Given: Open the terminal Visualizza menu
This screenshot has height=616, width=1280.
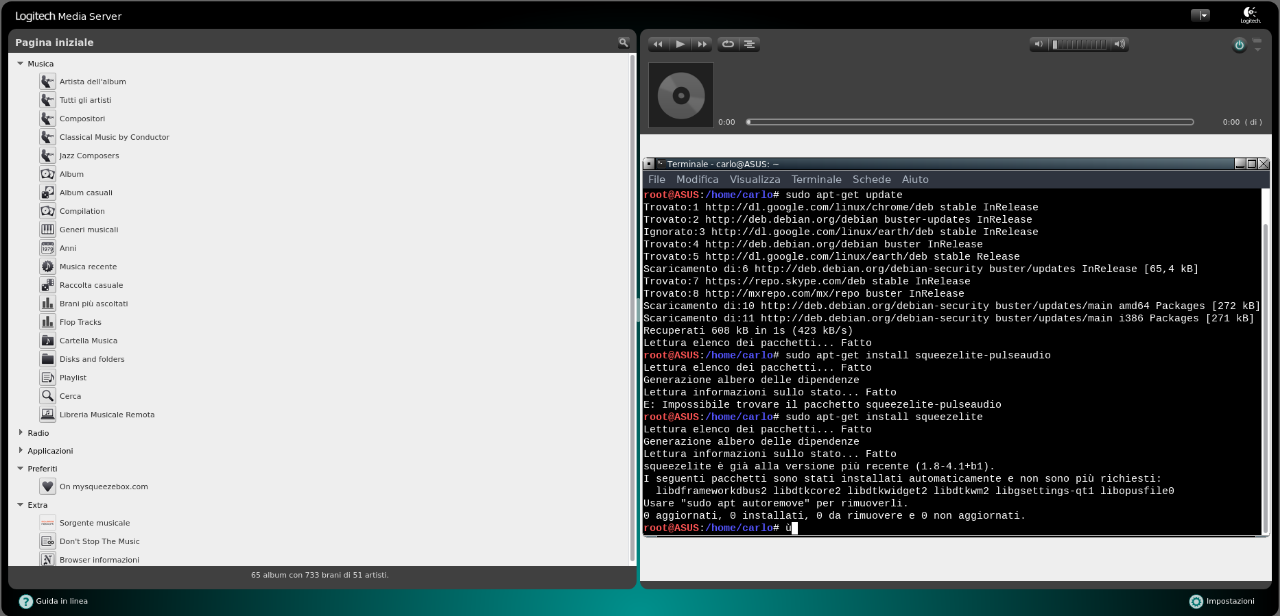Looking at the screenshot, I should click(755, 180).
